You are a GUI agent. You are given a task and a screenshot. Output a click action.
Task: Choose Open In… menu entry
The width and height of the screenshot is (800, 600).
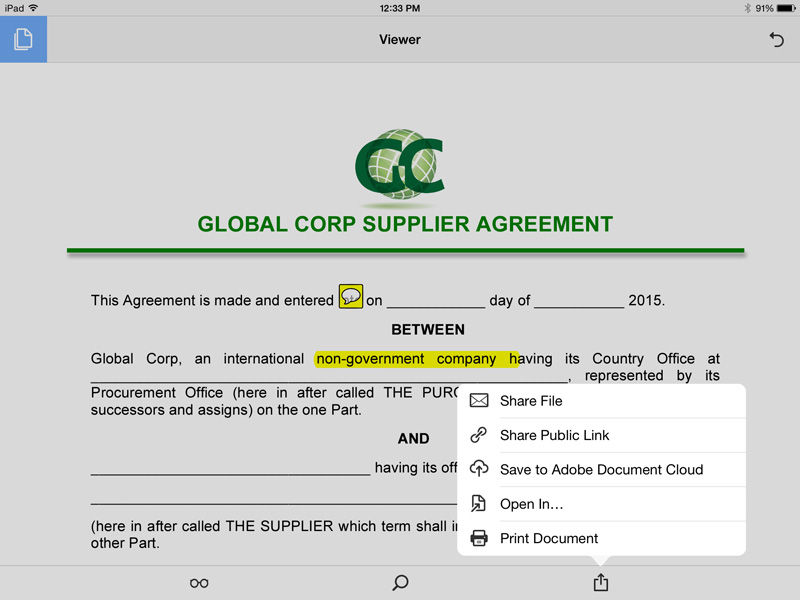(x=602, y=504)
